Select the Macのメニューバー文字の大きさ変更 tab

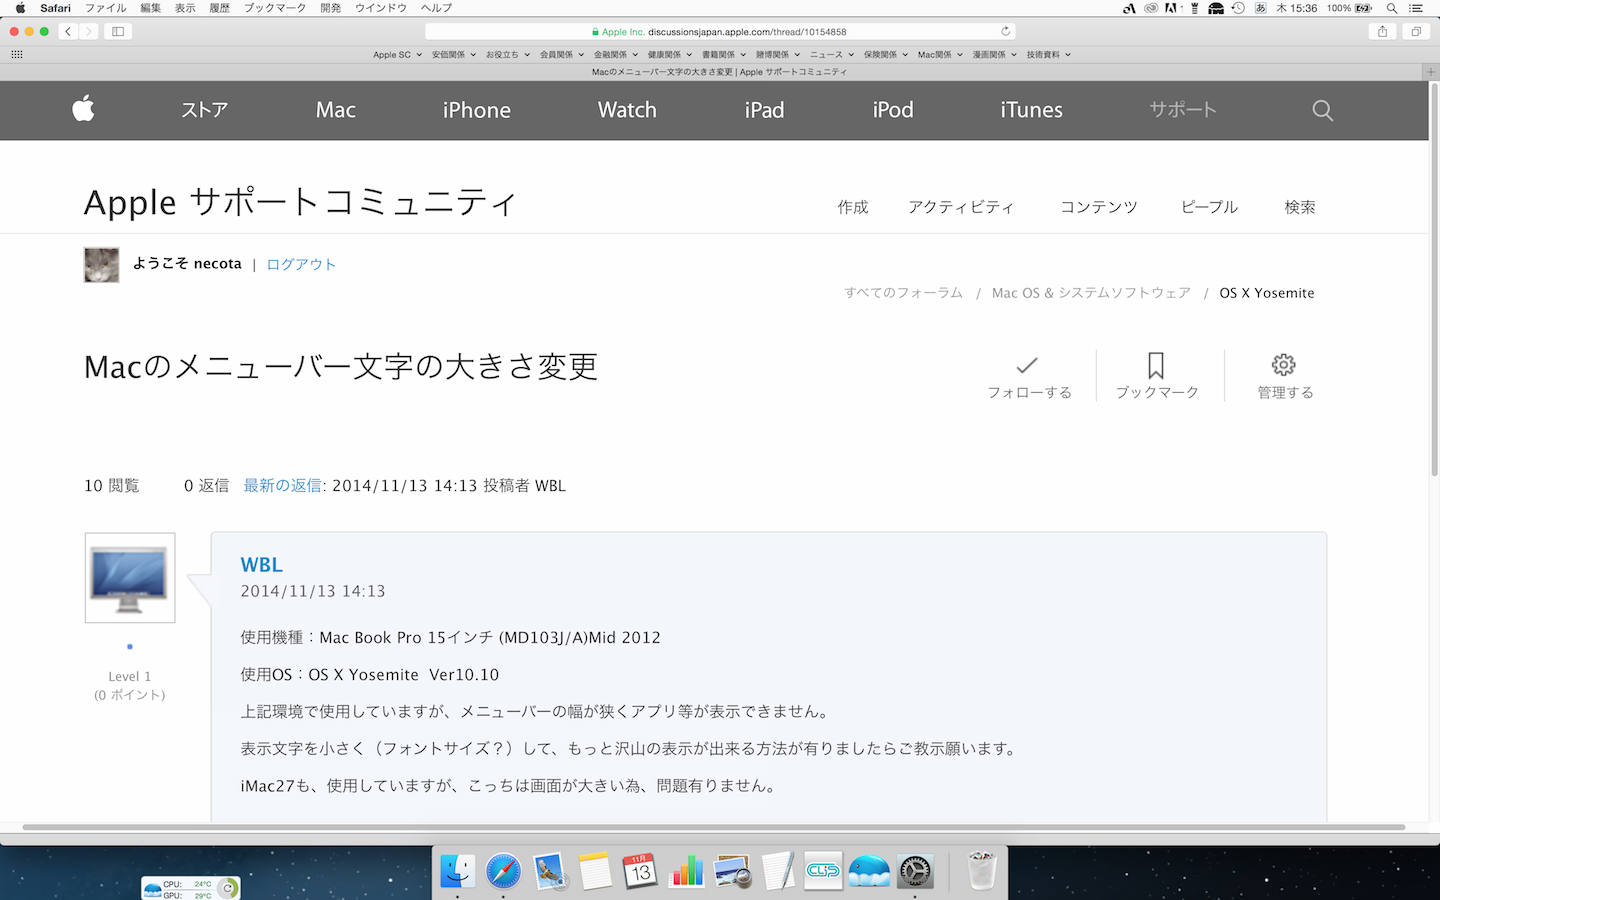719,72
